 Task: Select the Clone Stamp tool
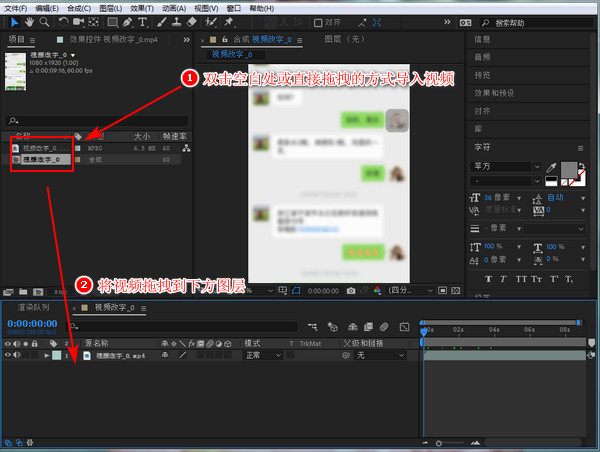point(176,21)
